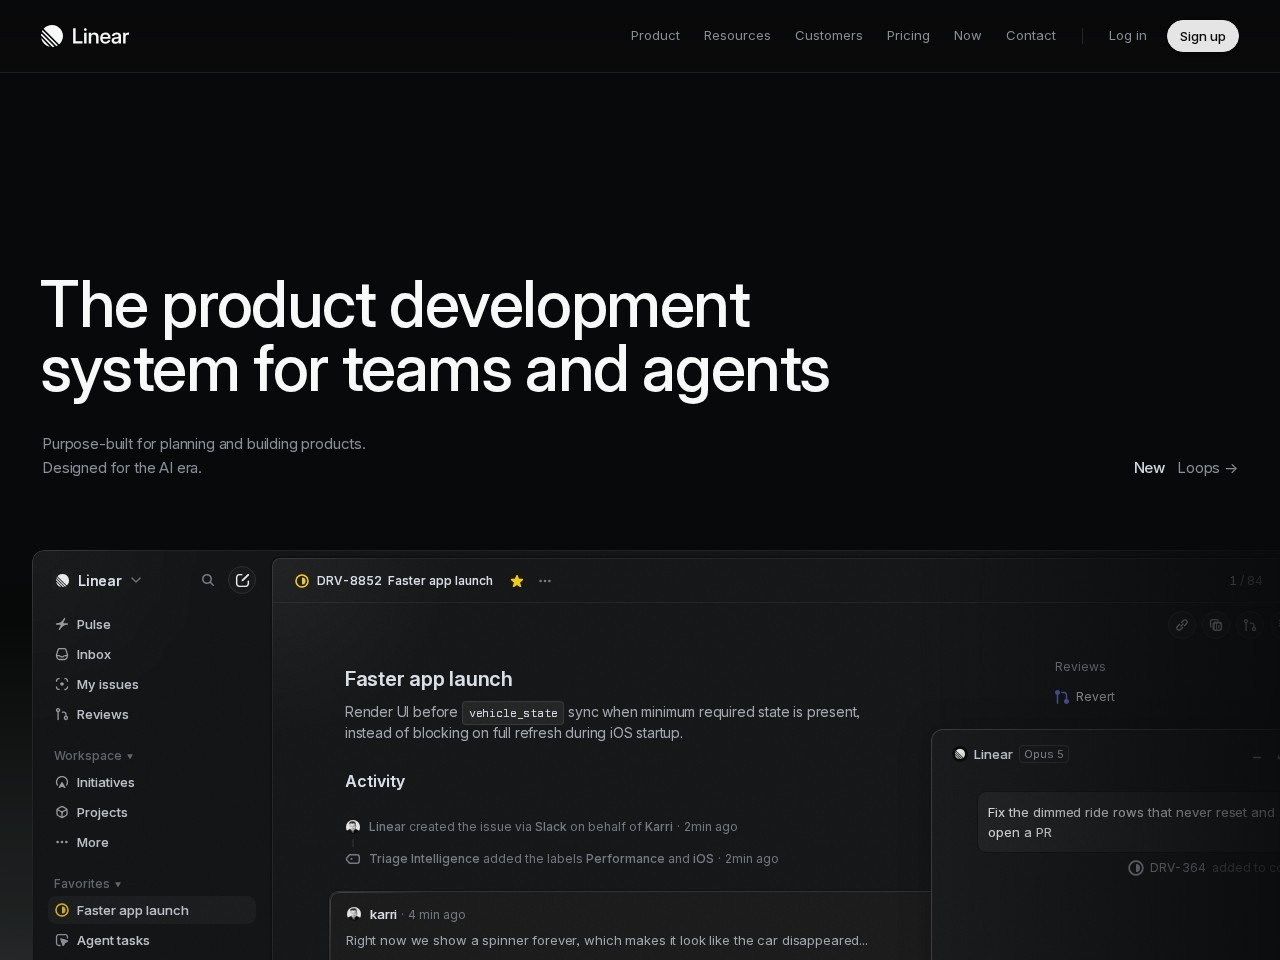This screenshot has width=1280, height=960.
Task: Open the Contact page link
Action: [x=1031, y=36]
